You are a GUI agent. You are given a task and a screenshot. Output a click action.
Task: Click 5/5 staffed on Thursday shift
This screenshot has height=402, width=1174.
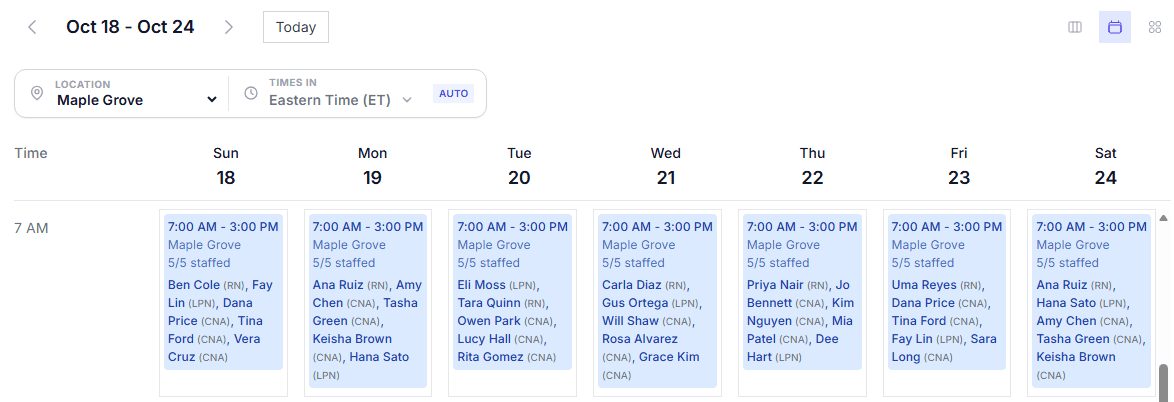click(x=778, y=263)
